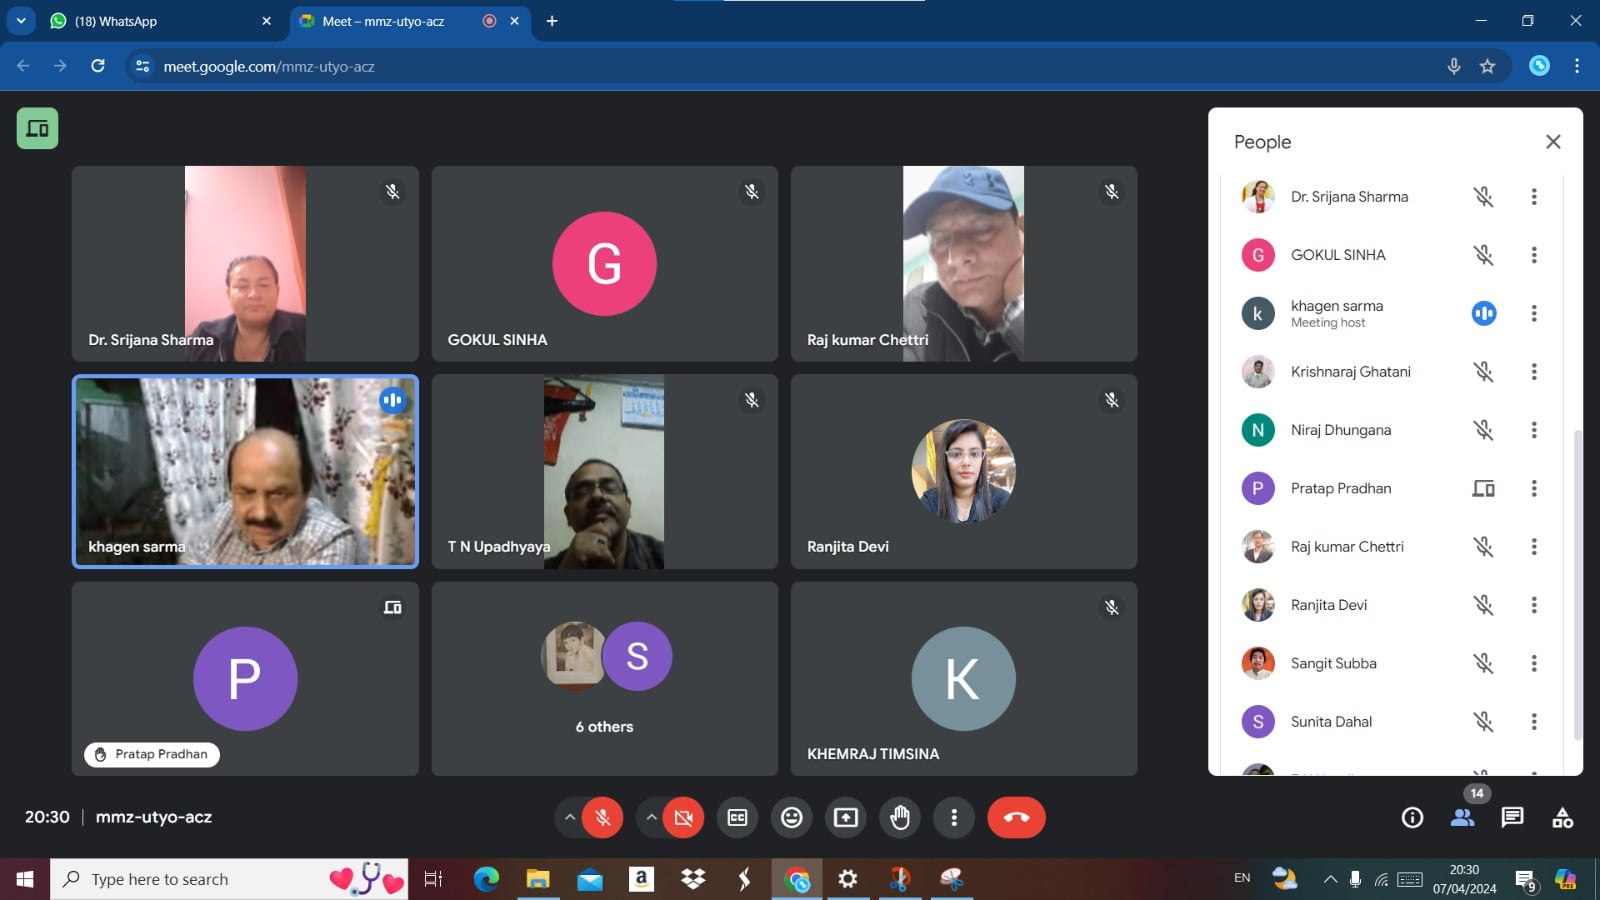Open more options menu for GOKUL SINHA
The height and width of the screenshot is (900, 1600).
(1534, 255)
